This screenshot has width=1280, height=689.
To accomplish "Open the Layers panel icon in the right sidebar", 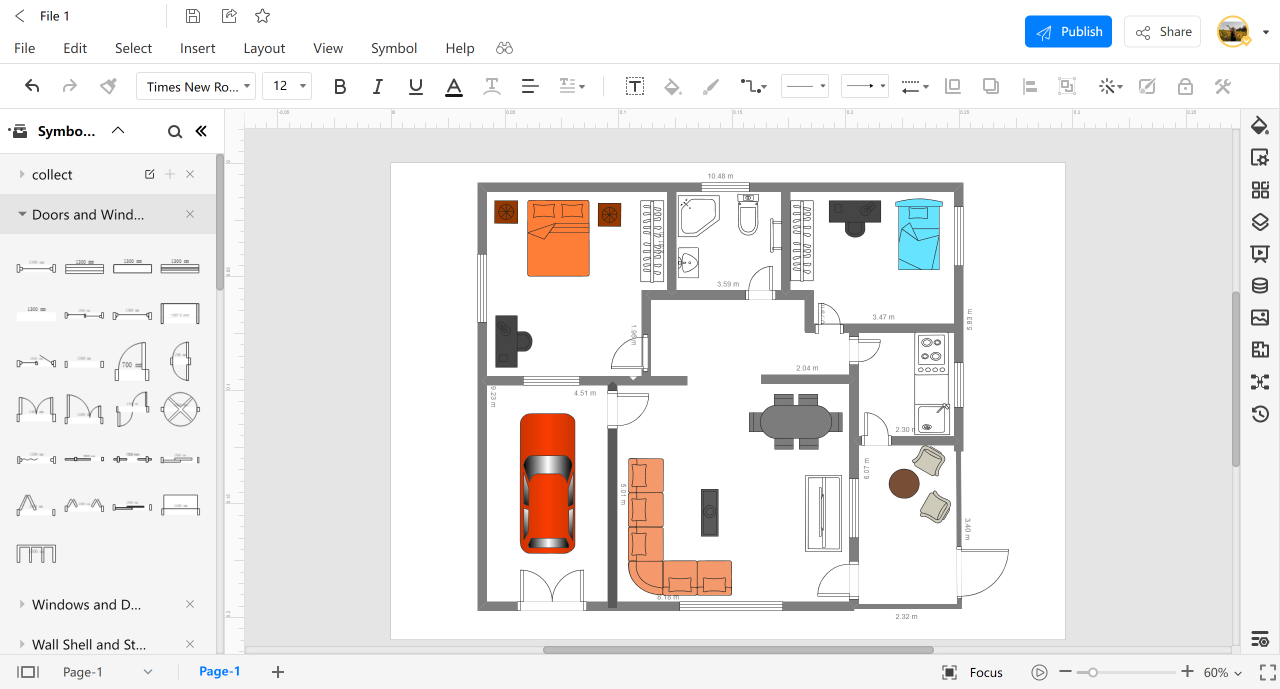I will coord(1260,222).
